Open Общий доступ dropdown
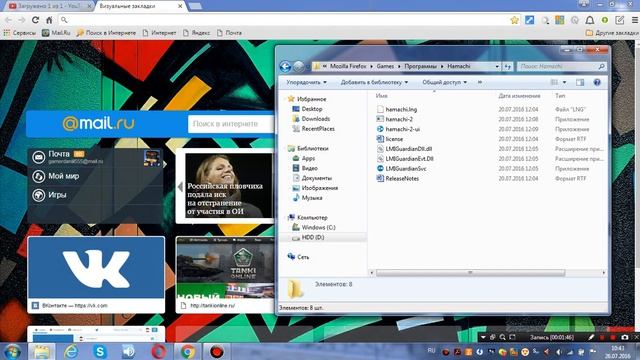This screenshot has height=360, width=640. 444,82
